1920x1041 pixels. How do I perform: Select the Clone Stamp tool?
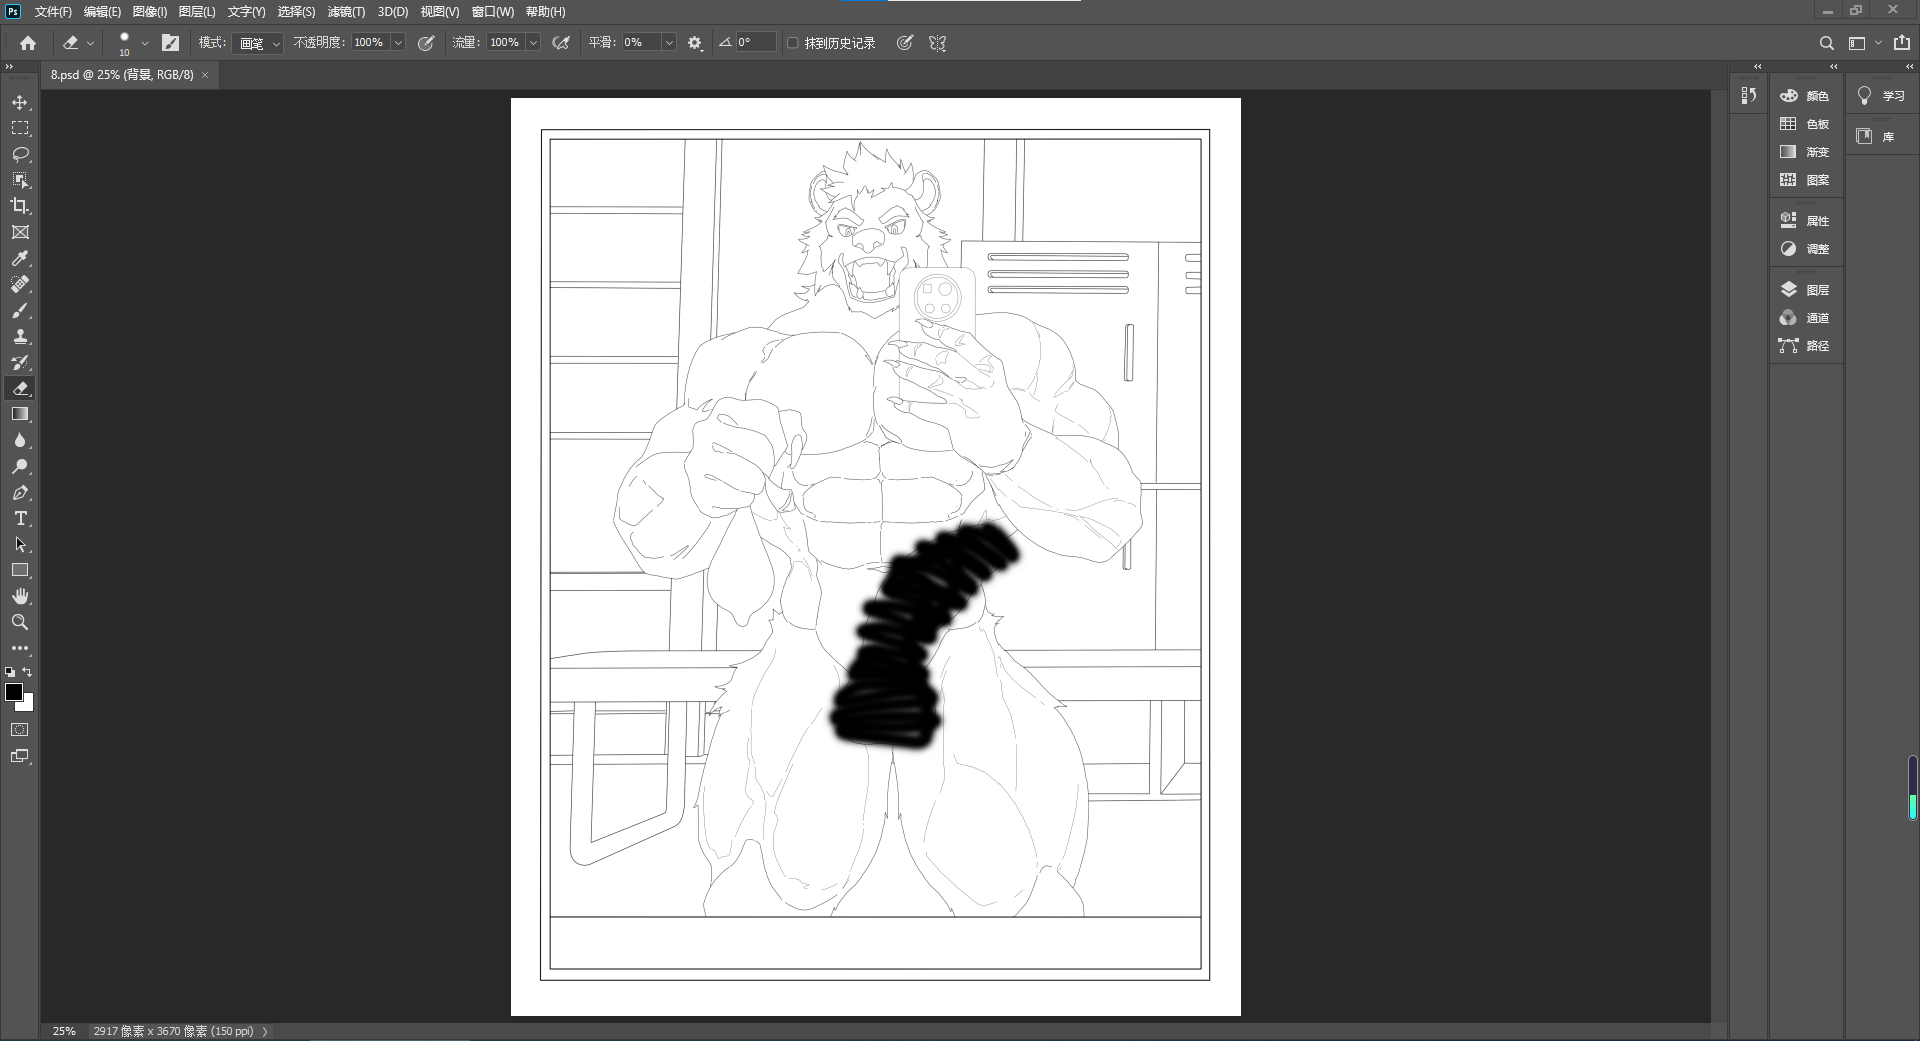[20, 336]
